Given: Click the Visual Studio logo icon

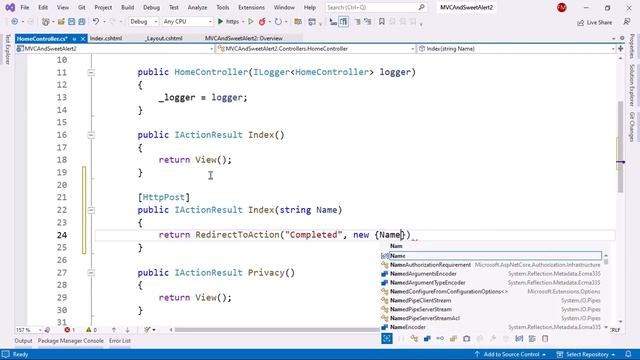Looking at the screenshot, I should pos(10,7).
